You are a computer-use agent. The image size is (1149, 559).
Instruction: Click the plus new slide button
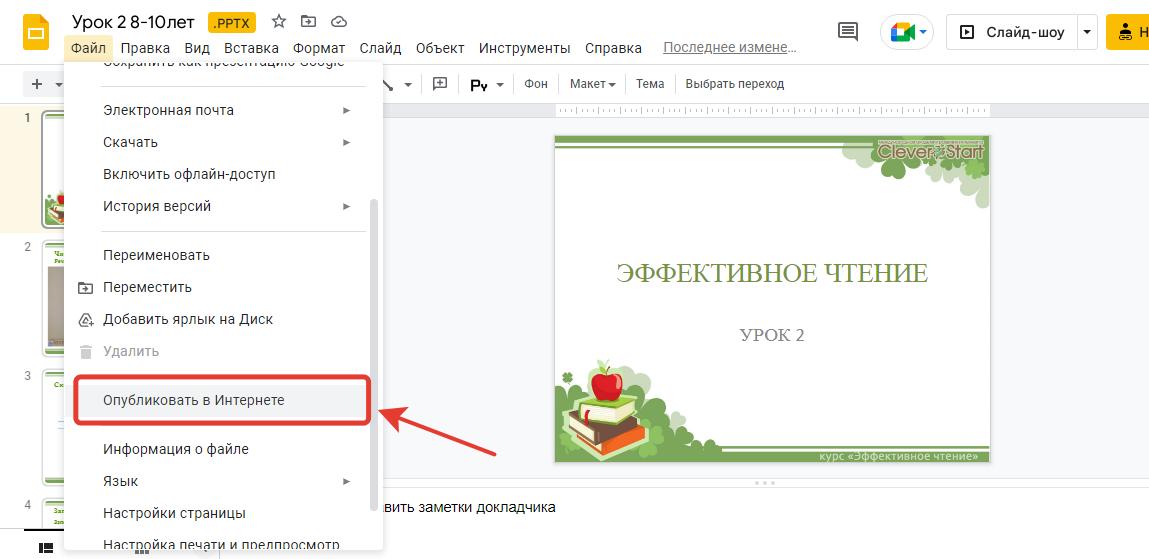(x=37, y=84)
